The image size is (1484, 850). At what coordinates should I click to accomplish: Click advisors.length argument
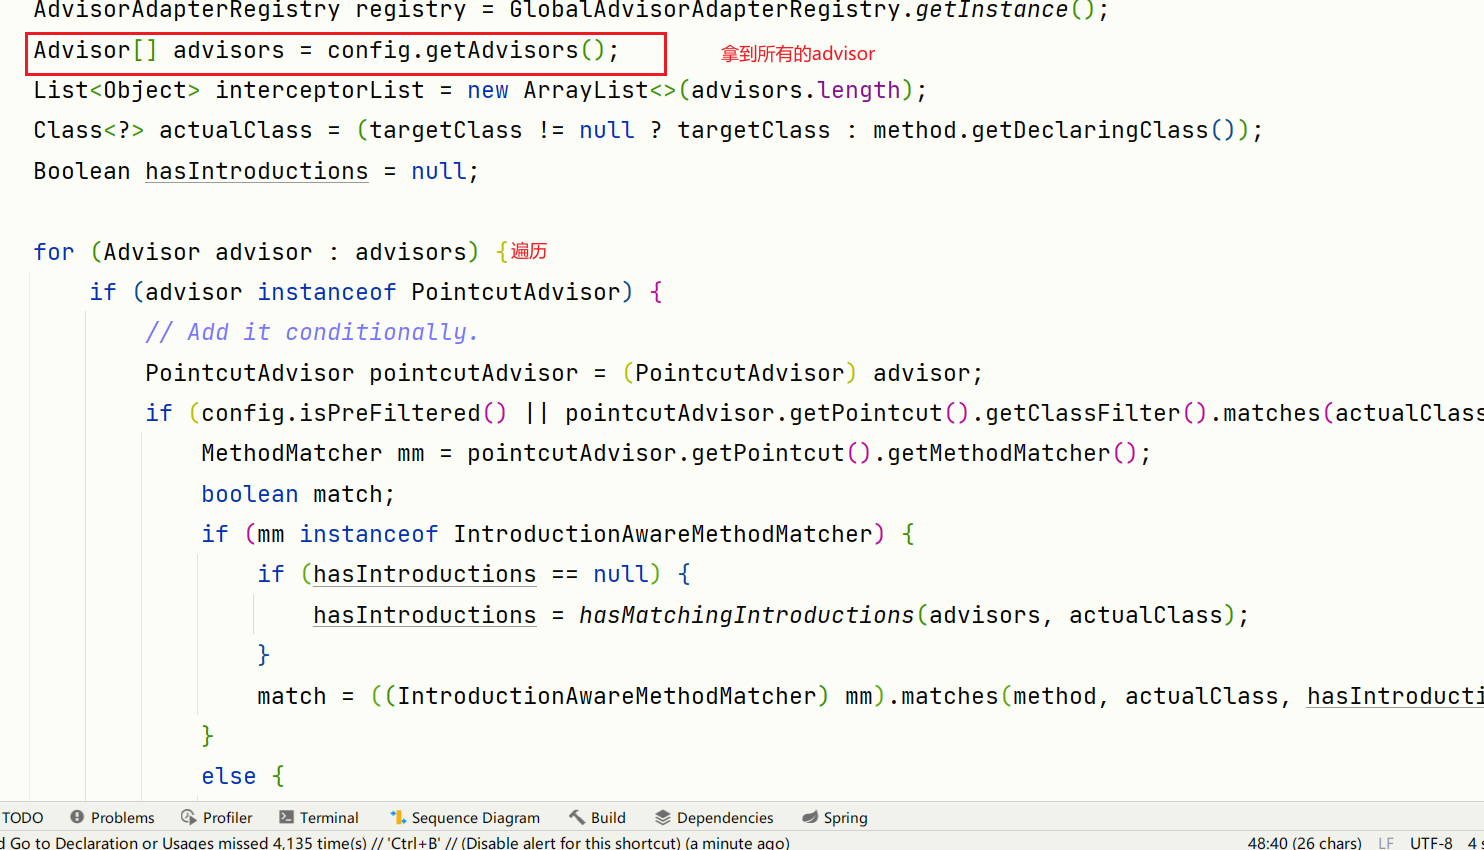(796, 90)
